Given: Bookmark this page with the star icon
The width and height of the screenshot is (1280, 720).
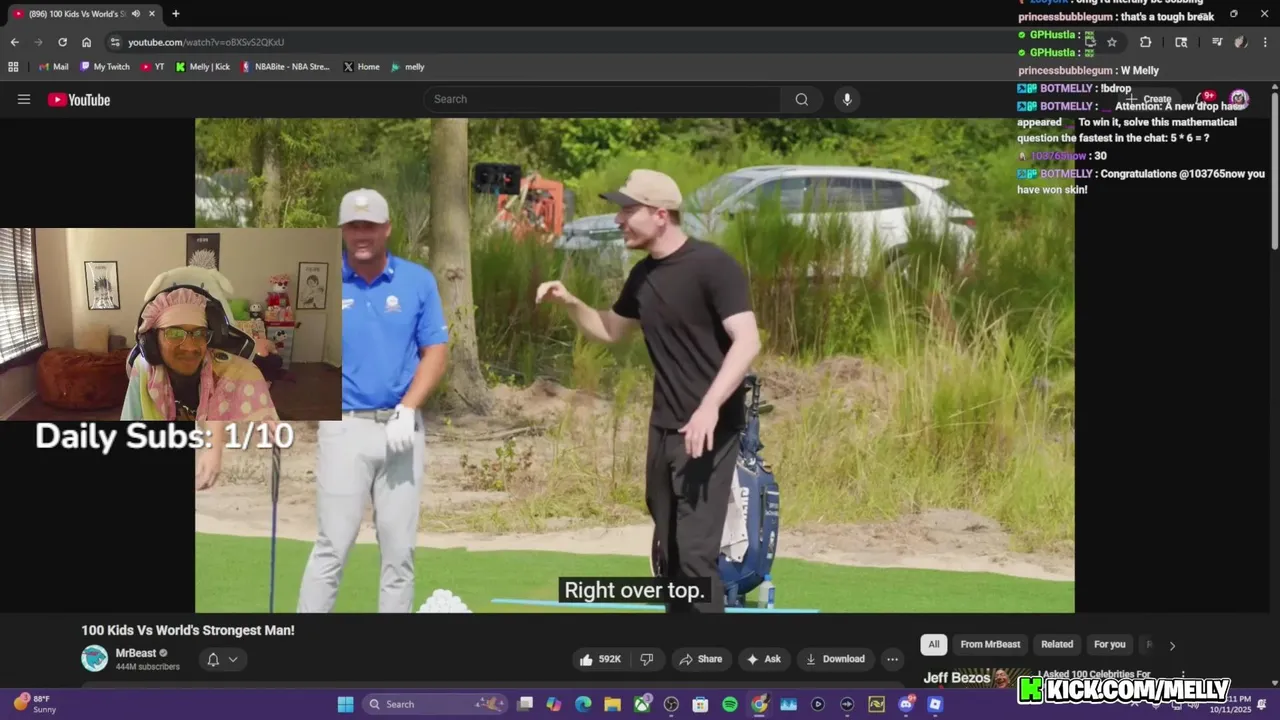Looking at the screenshot, I should click(x=1111, y=42).
